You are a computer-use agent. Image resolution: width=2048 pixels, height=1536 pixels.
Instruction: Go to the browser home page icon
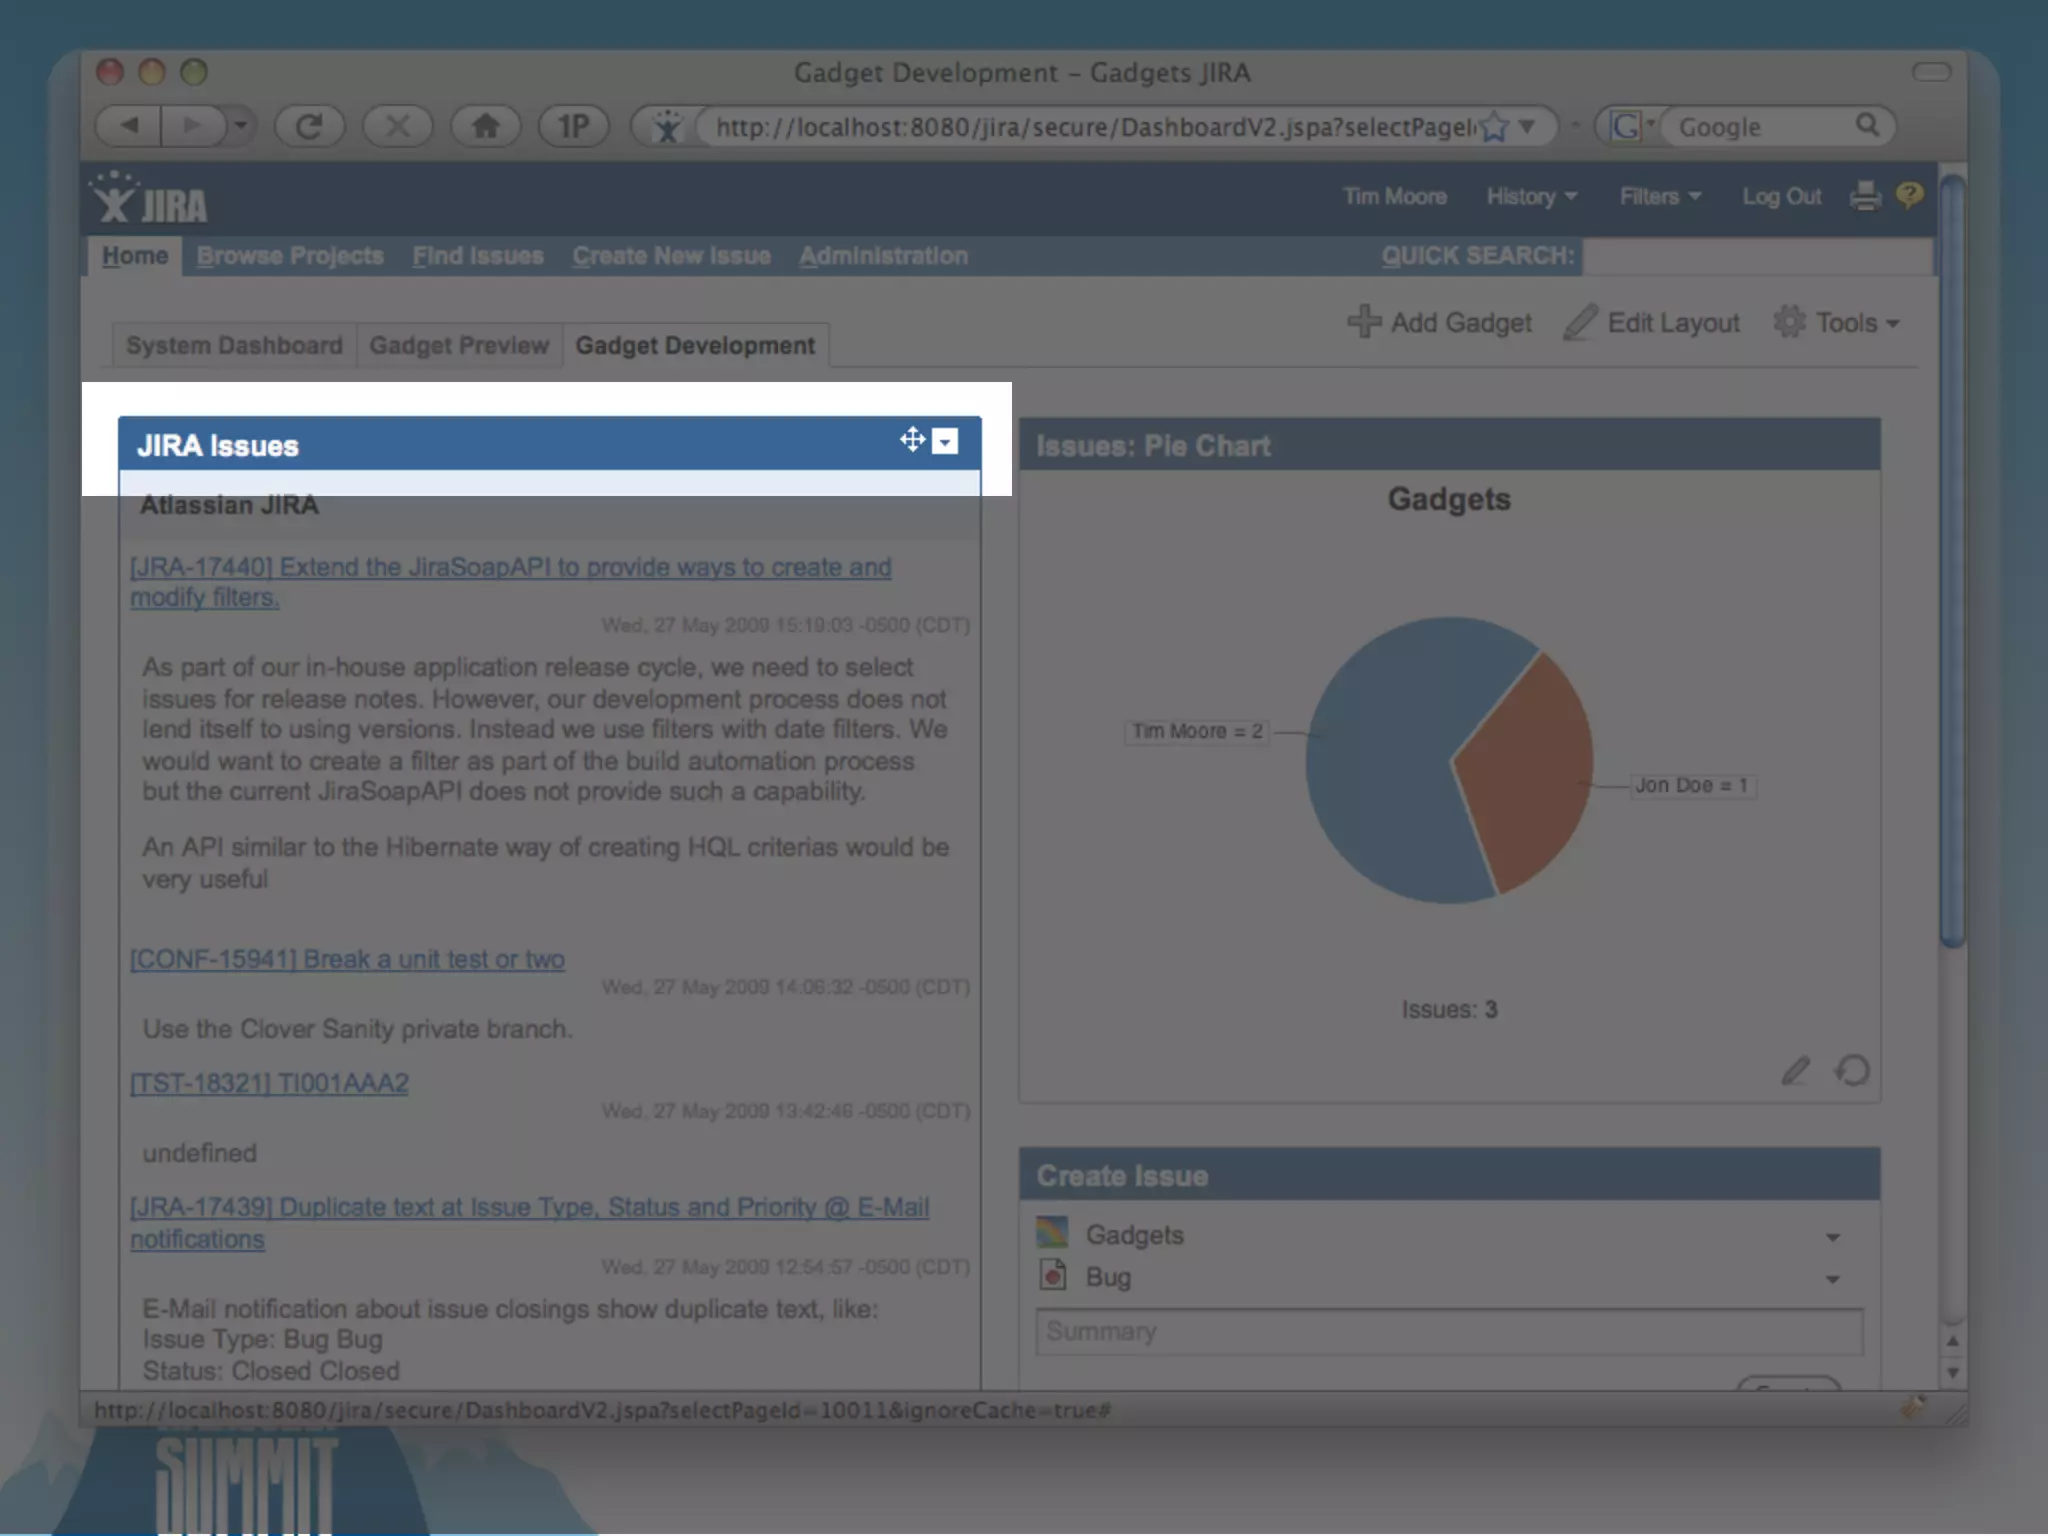[485, 126]
